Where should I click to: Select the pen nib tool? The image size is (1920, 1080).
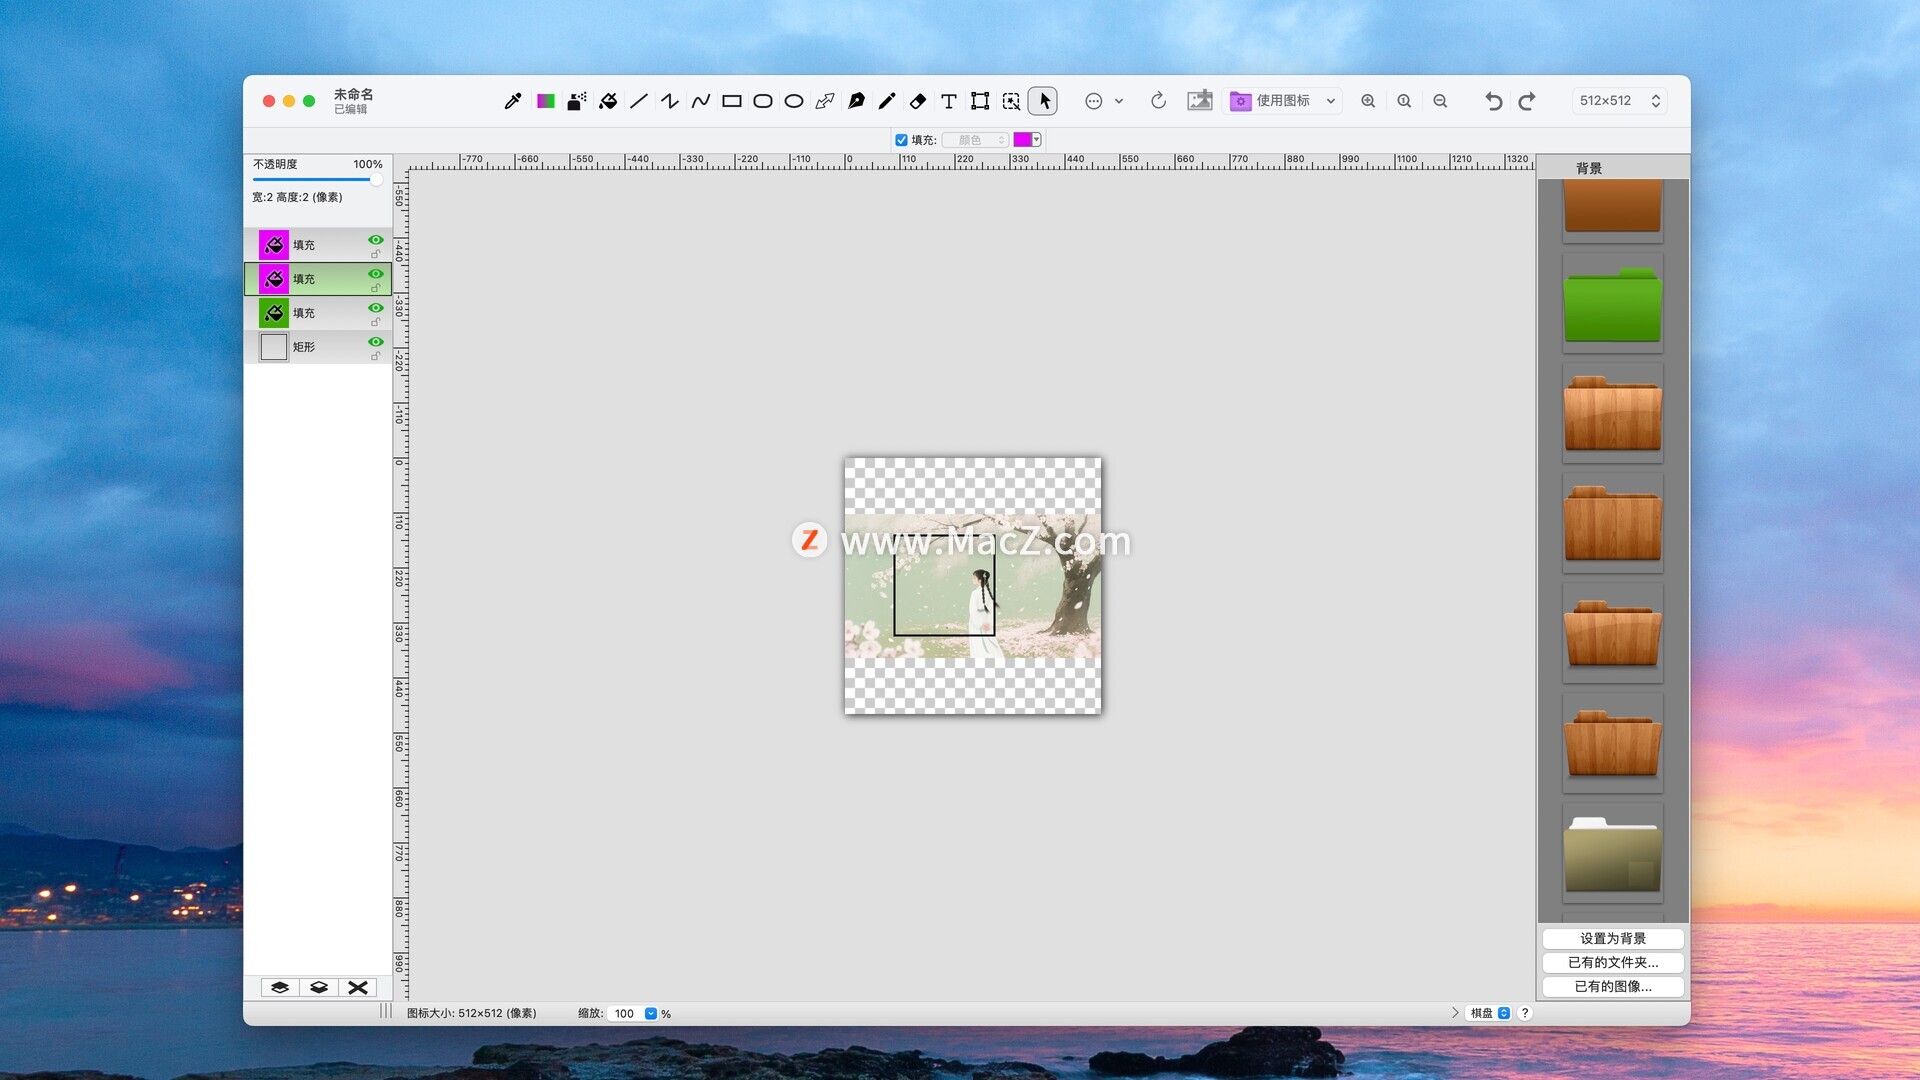(x=856, y=101)
